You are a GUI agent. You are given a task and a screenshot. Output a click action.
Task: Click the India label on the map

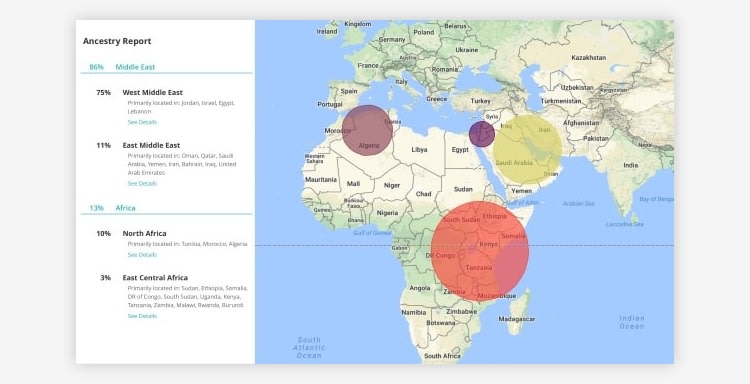point(630,165)
